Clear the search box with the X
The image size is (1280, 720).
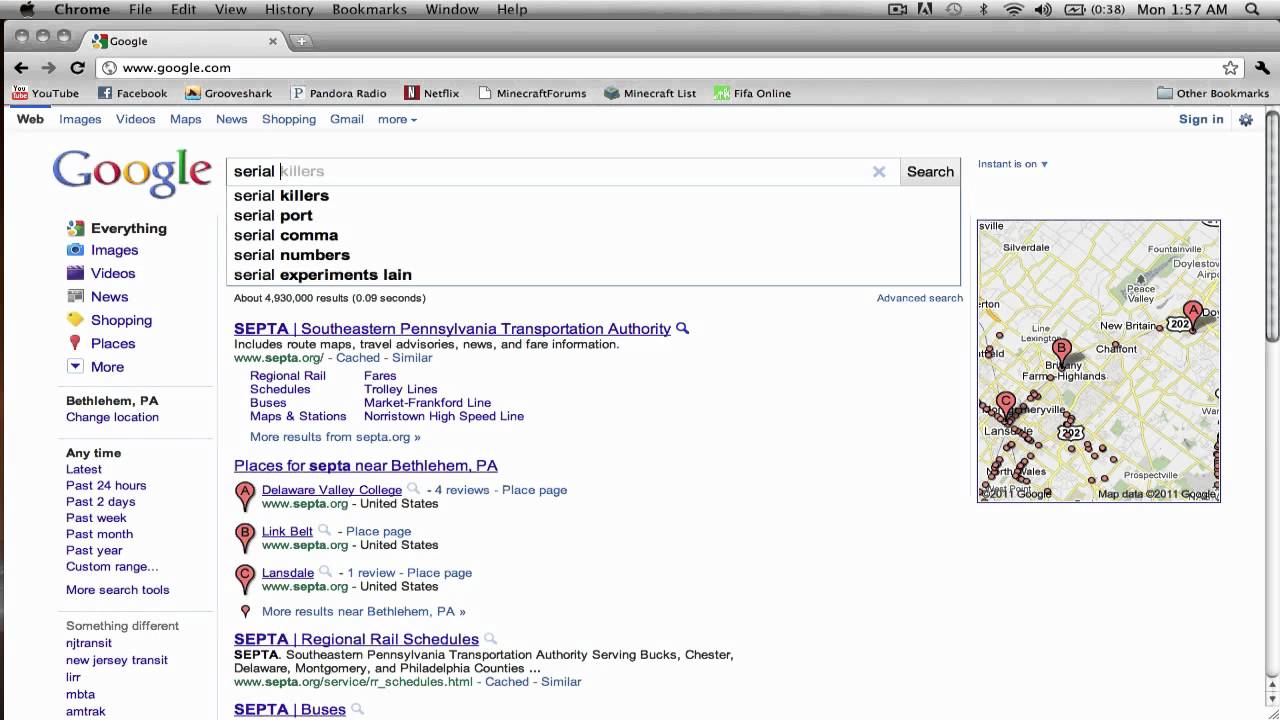(879, 172)
